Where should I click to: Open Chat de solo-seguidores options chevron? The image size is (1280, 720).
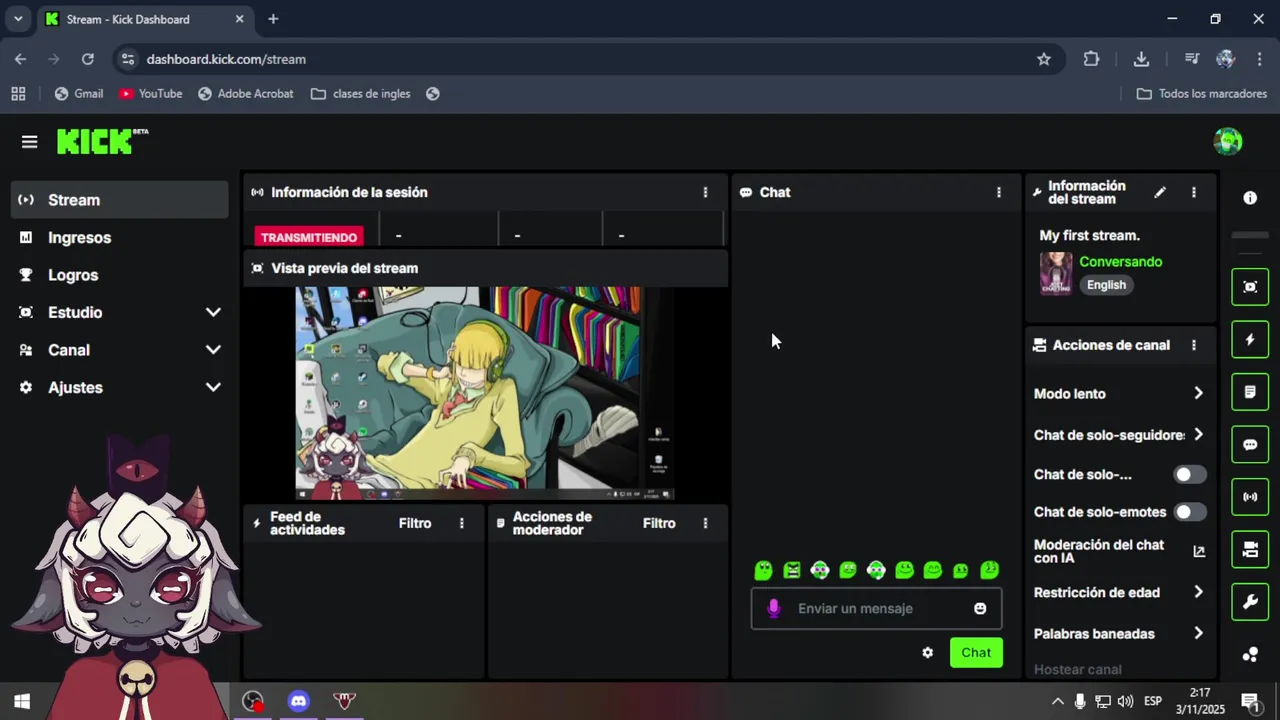[x=1198, y=435]
